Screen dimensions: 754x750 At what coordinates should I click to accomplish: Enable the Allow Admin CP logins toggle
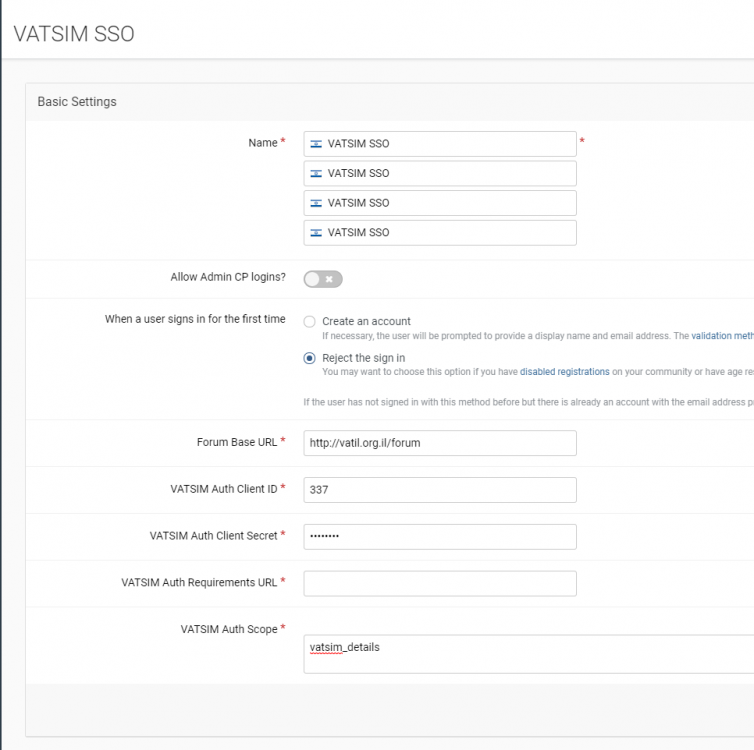click(323, 279)
